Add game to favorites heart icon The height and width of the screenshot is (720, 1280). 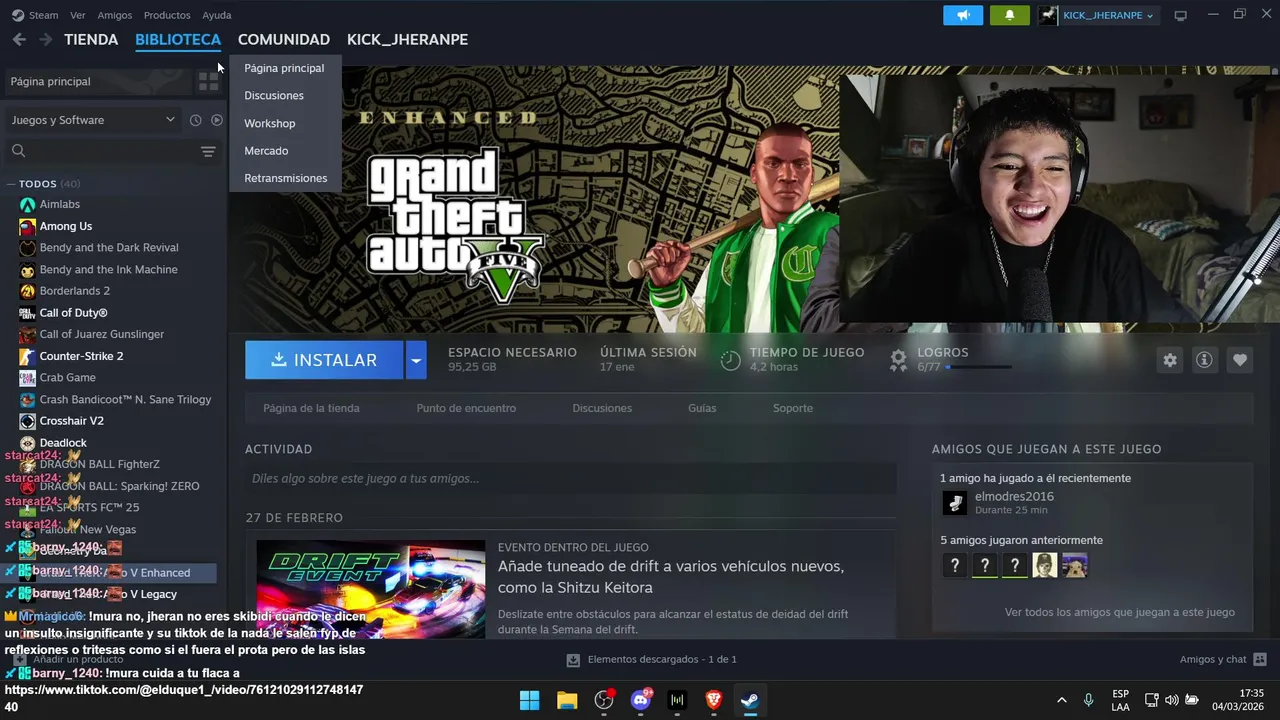[x=1240, y=360]
